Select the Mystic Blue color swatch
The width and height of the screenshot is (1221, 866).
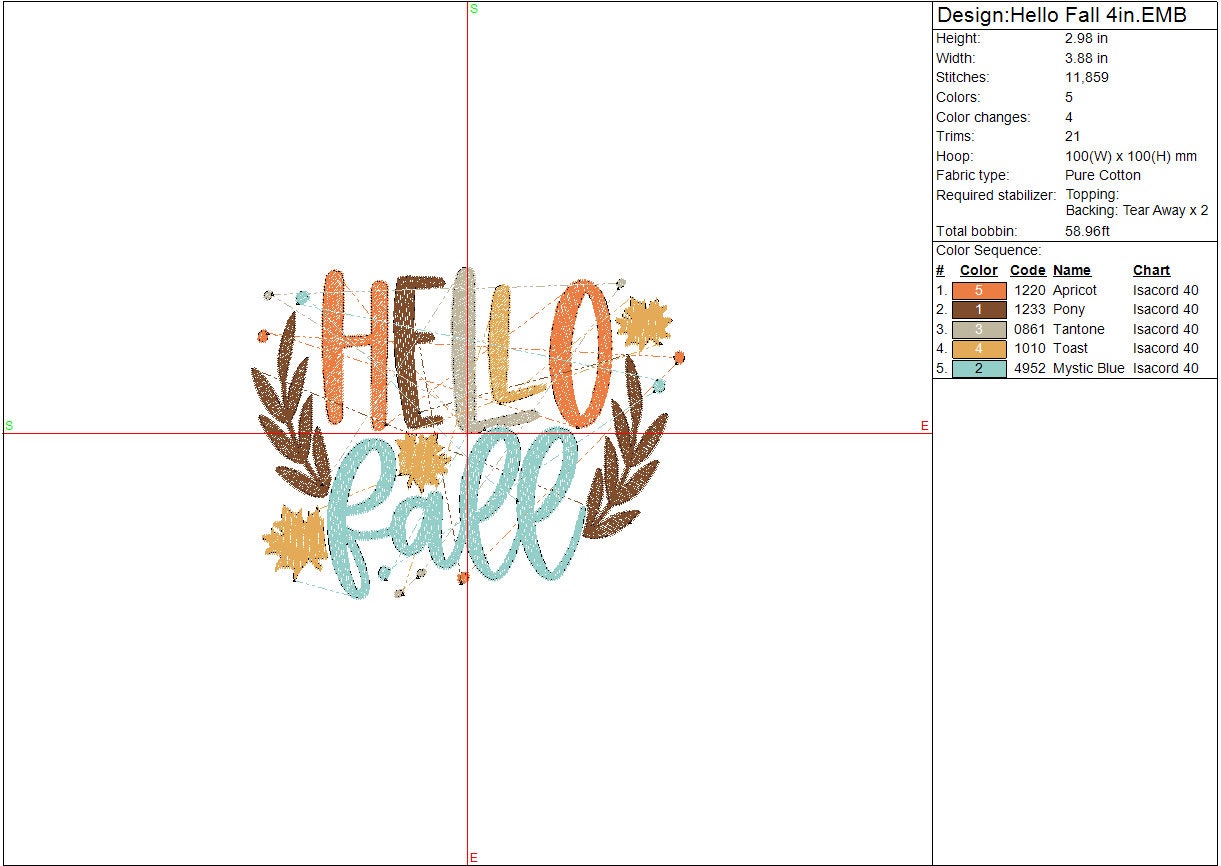click(x=979, y=368)
